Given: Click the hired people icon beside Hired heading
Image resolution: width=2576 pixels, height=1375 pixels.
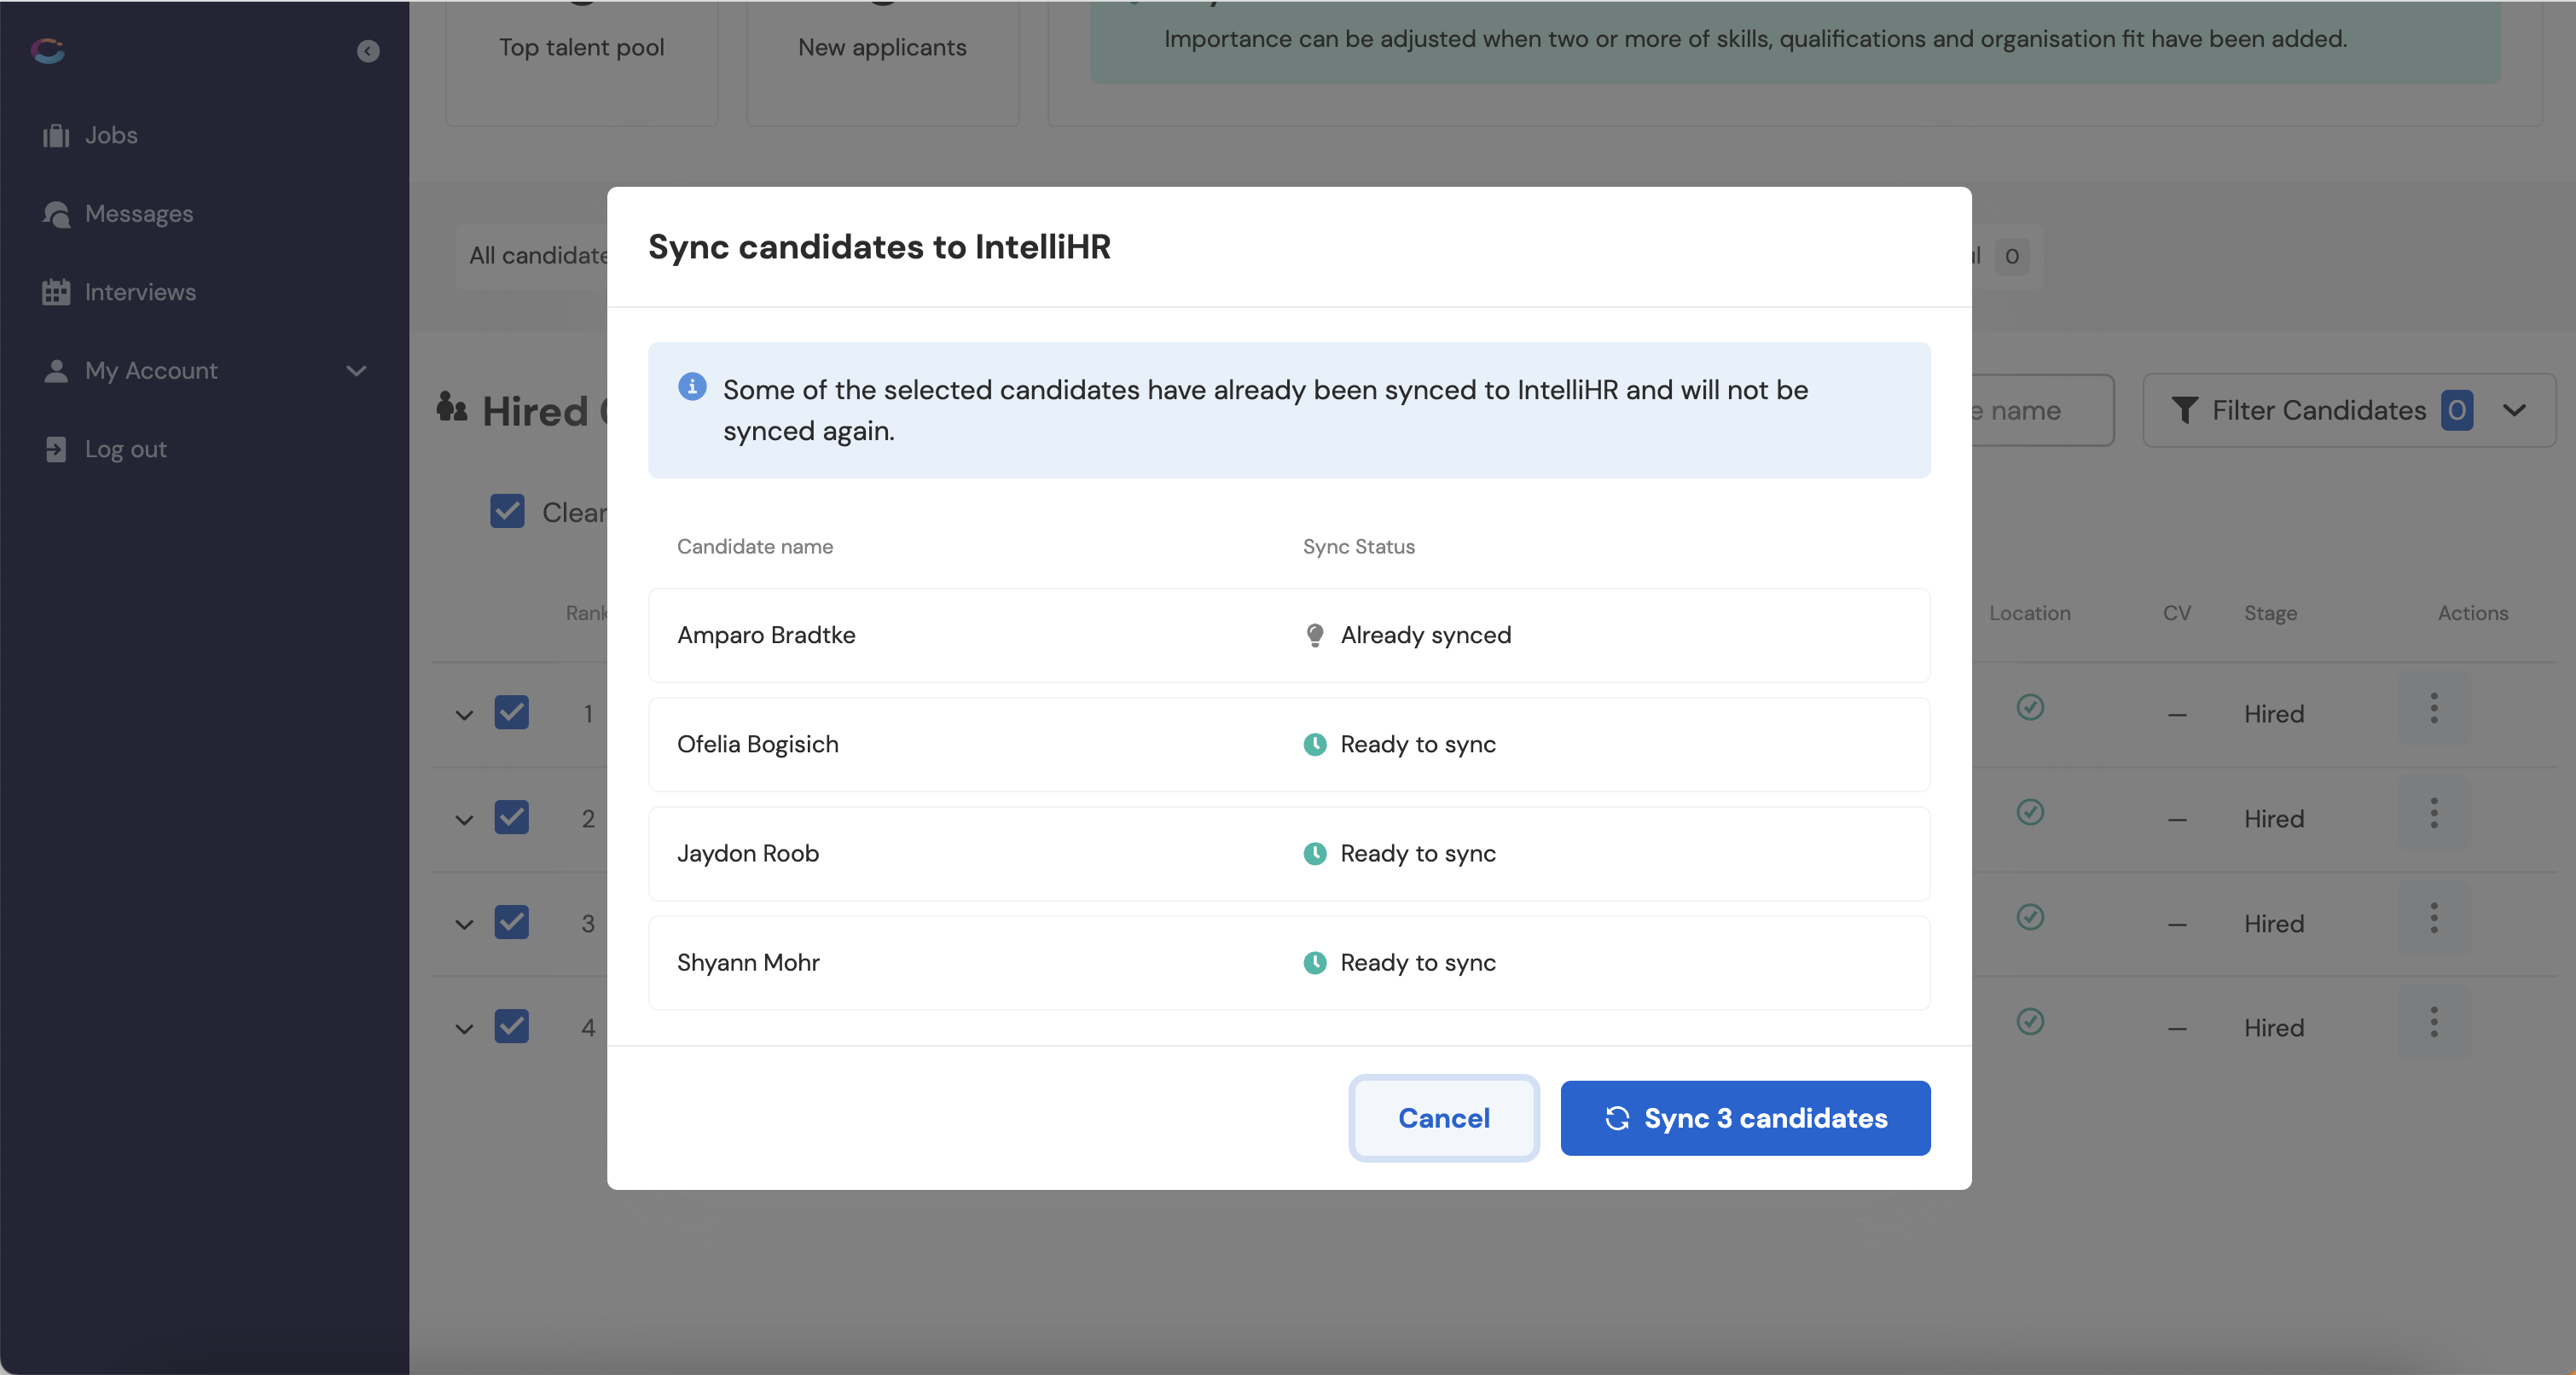Looking at the screenshot, I should tap(452, 407).
